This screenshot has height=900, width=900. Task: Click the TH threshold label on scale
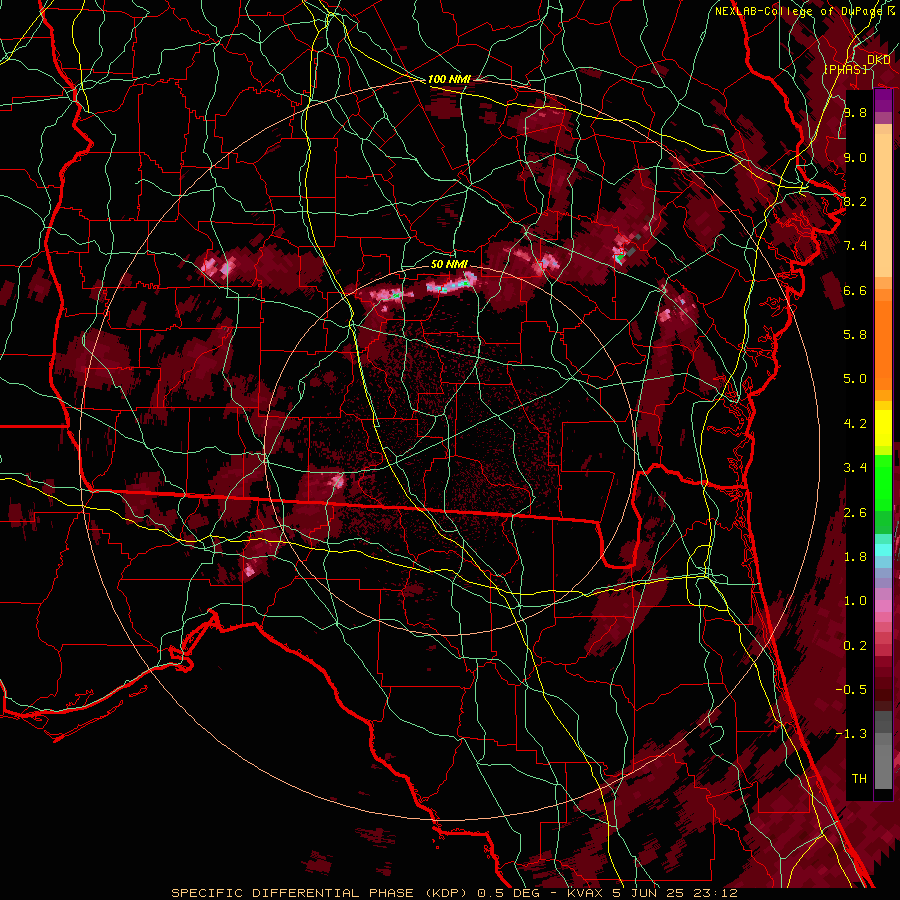[859, 779]
